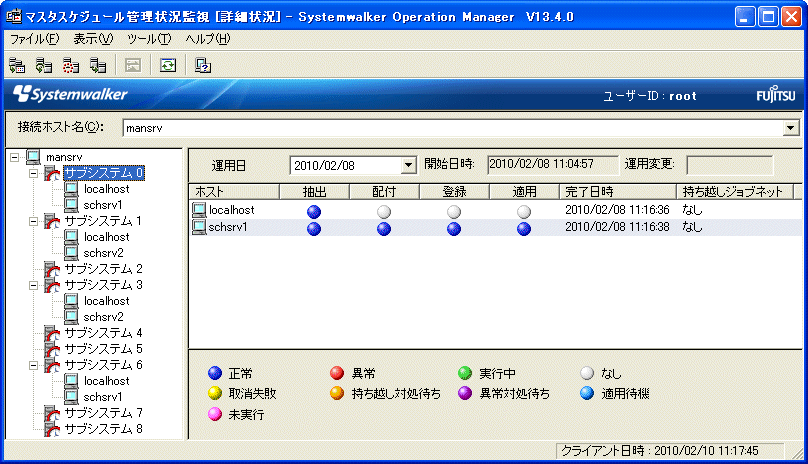Viewport: 808px width, 464px height.
Task: Click the schsrv1 row's blue 適用 status ball
Action: coord(524,229)
